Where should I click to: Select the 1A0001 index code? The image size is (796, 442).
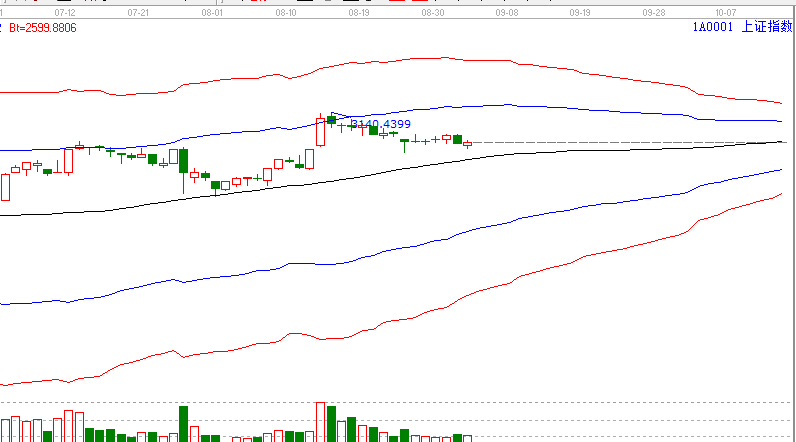(712, 27)
